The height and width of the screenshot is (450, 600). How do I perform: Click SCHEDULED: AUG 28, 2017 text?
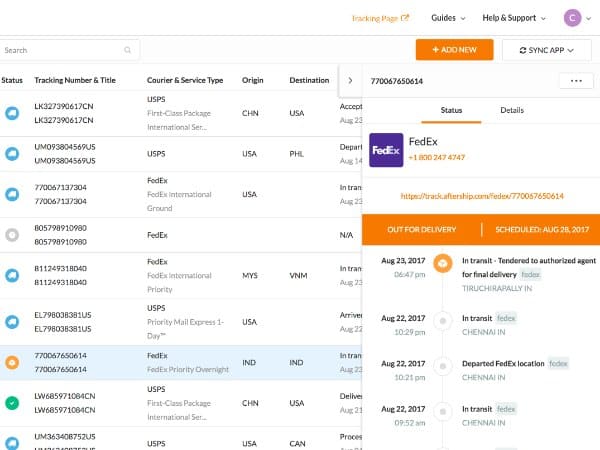coord(542,229)
